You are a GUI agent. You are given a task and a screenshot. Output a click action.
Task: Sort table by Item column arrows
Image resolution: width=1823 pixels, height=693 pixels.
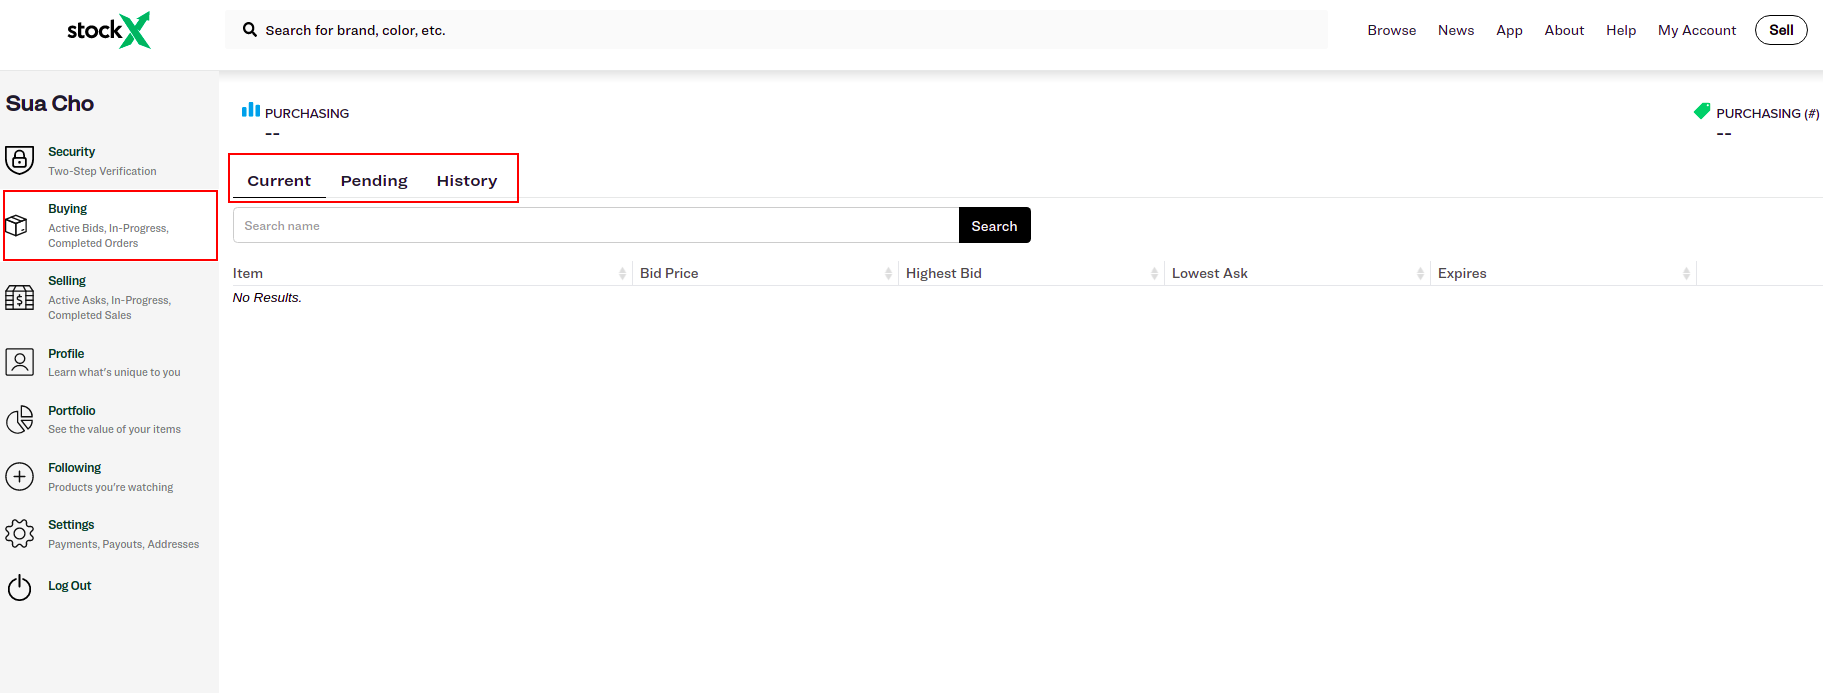tap(622, 274)
